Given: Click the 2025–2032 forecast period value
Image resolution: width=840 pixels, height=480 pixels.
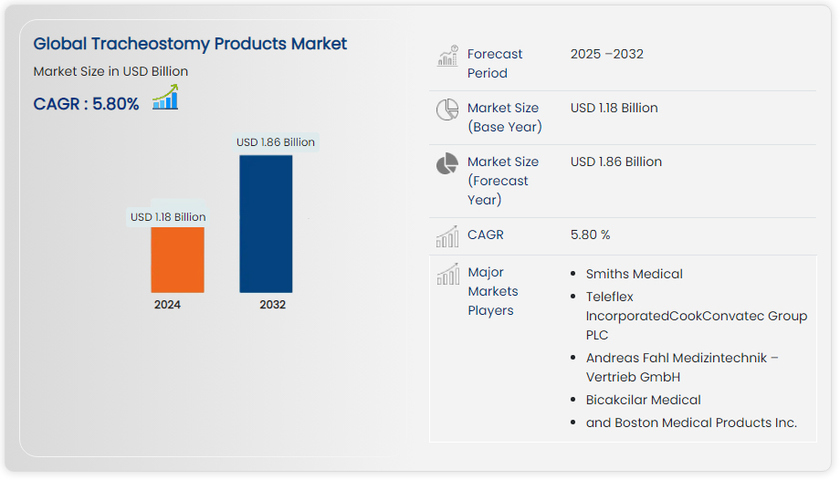Looking at the screenshot, I should click(x=607, y=54).
